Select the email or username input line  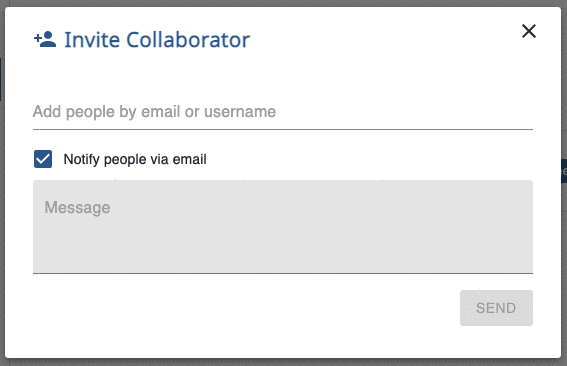(283, 112)
